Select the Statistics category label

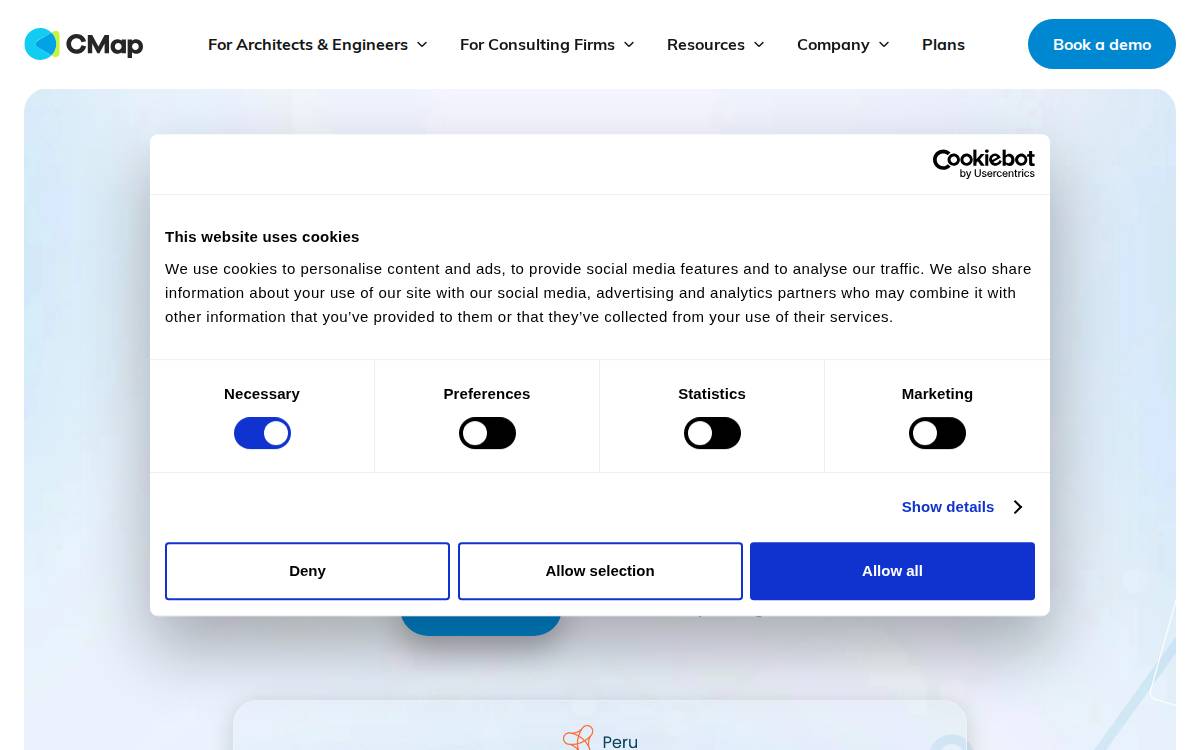pyautogui.click(x=712, y=394)
